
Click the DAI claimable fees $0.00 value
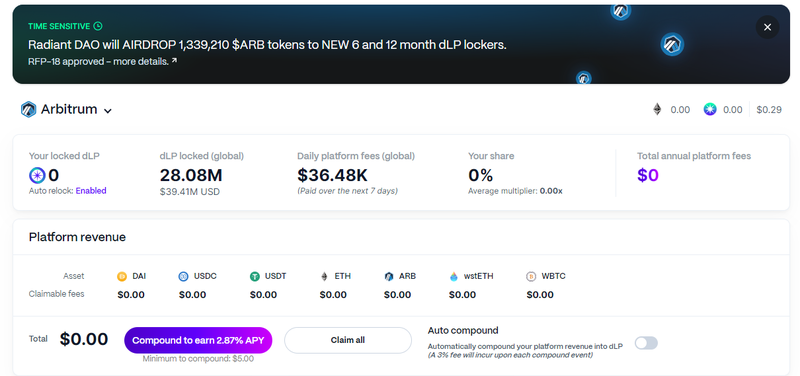click(131, 295)
